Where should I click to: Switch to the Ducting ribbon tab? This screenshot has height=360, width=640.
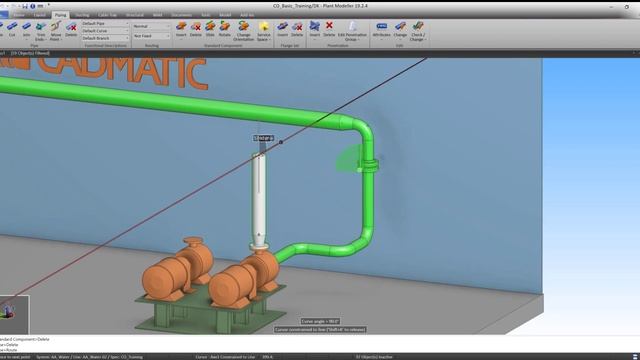tap(82, 15)
